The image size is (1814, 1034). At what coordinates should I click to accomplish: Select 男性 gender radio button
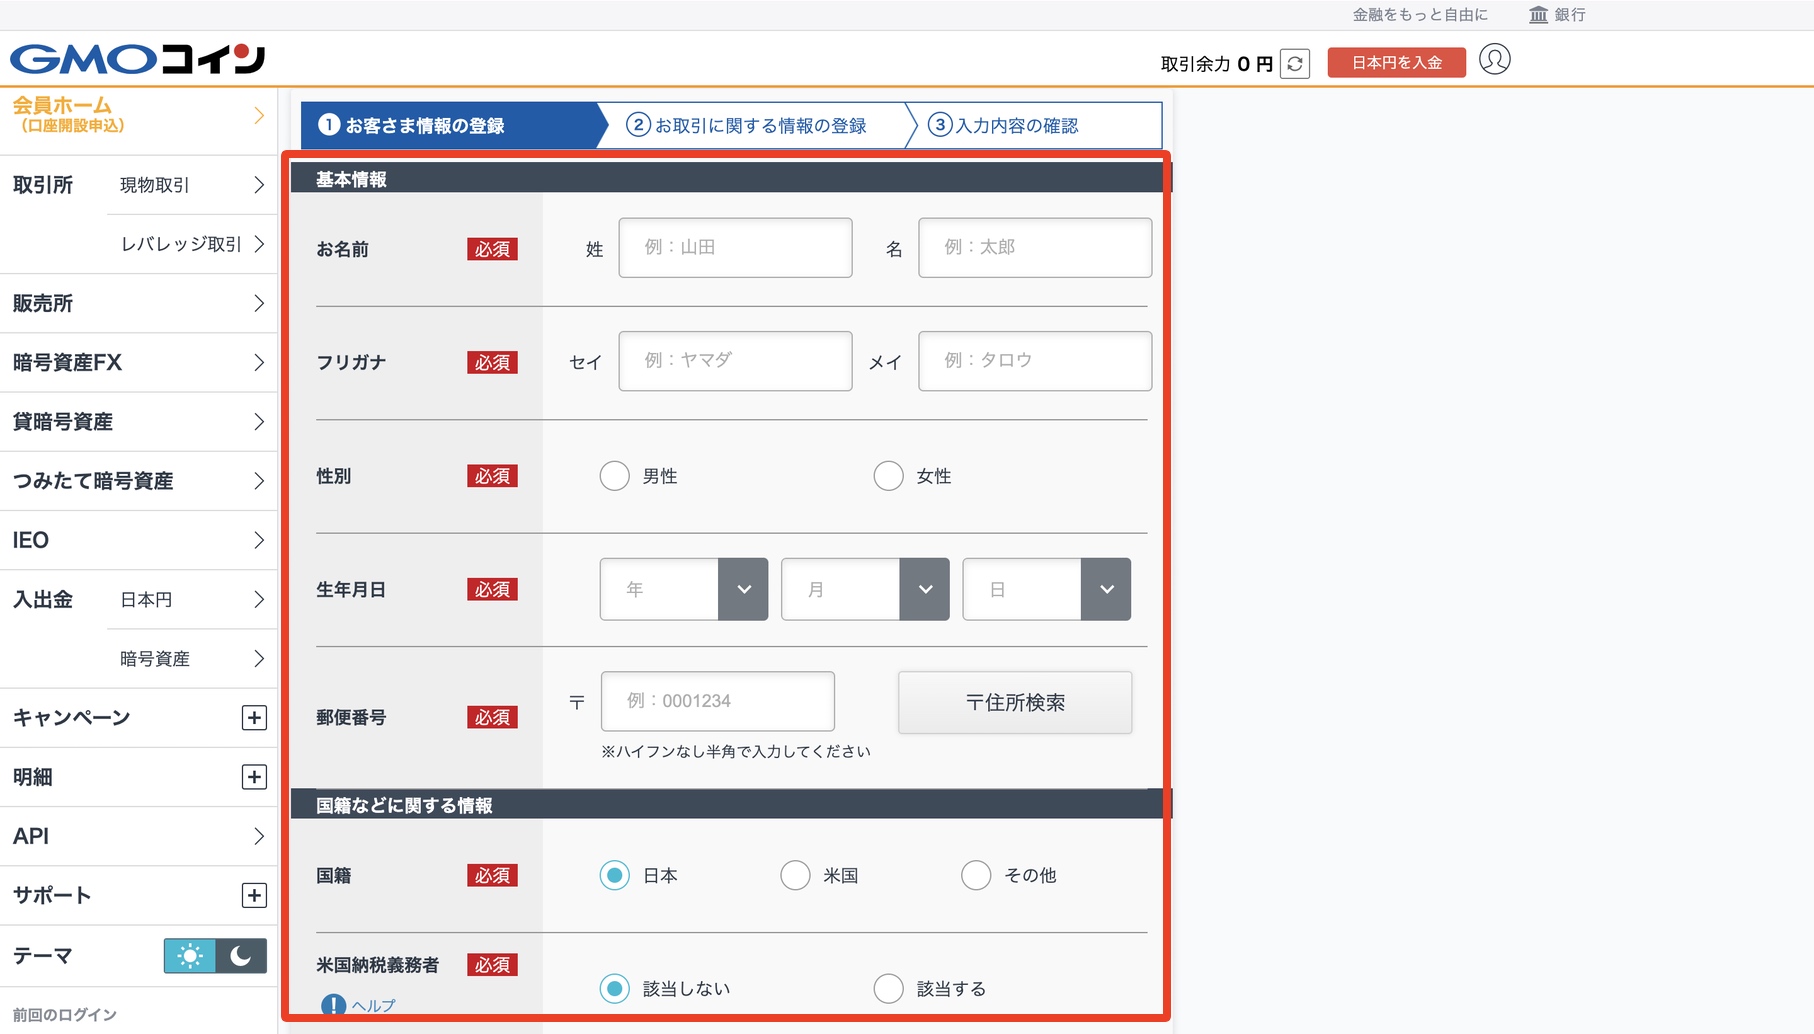[x=614, y=476]
